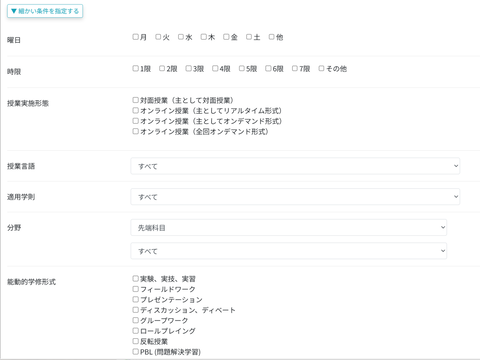Check the グループワーク checkbox
Image resolution: width=480 pixels, height=360 pixels.
click(135, 320)
